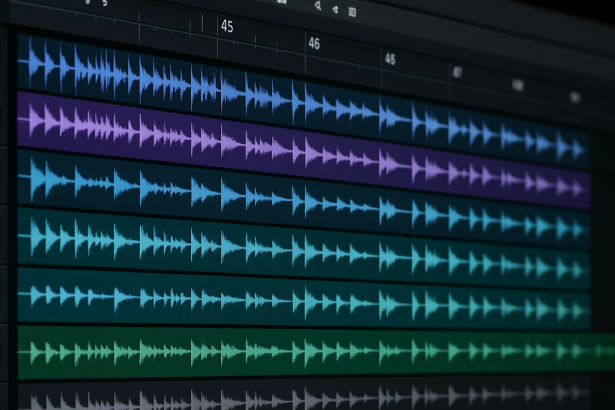
Task: Click the purple track's header strip at left edge
Action: click(8, 120)
